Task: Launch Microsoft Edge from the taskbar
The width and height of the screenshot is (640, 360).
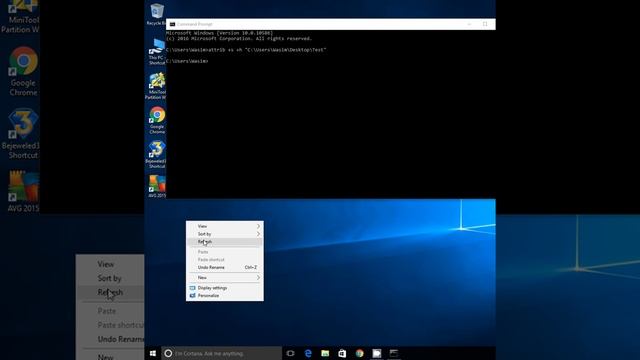Action: click(x=308, y=353)
